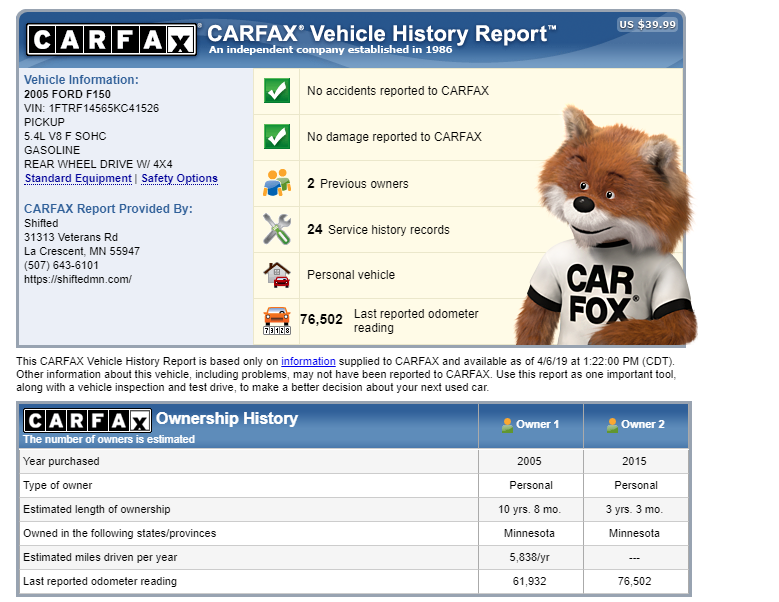Image resolution: width=779 pixels, height=602 pixels.
Task: Click the dealer phone number (507) 643-6101
Action: [x=61, y=265]
